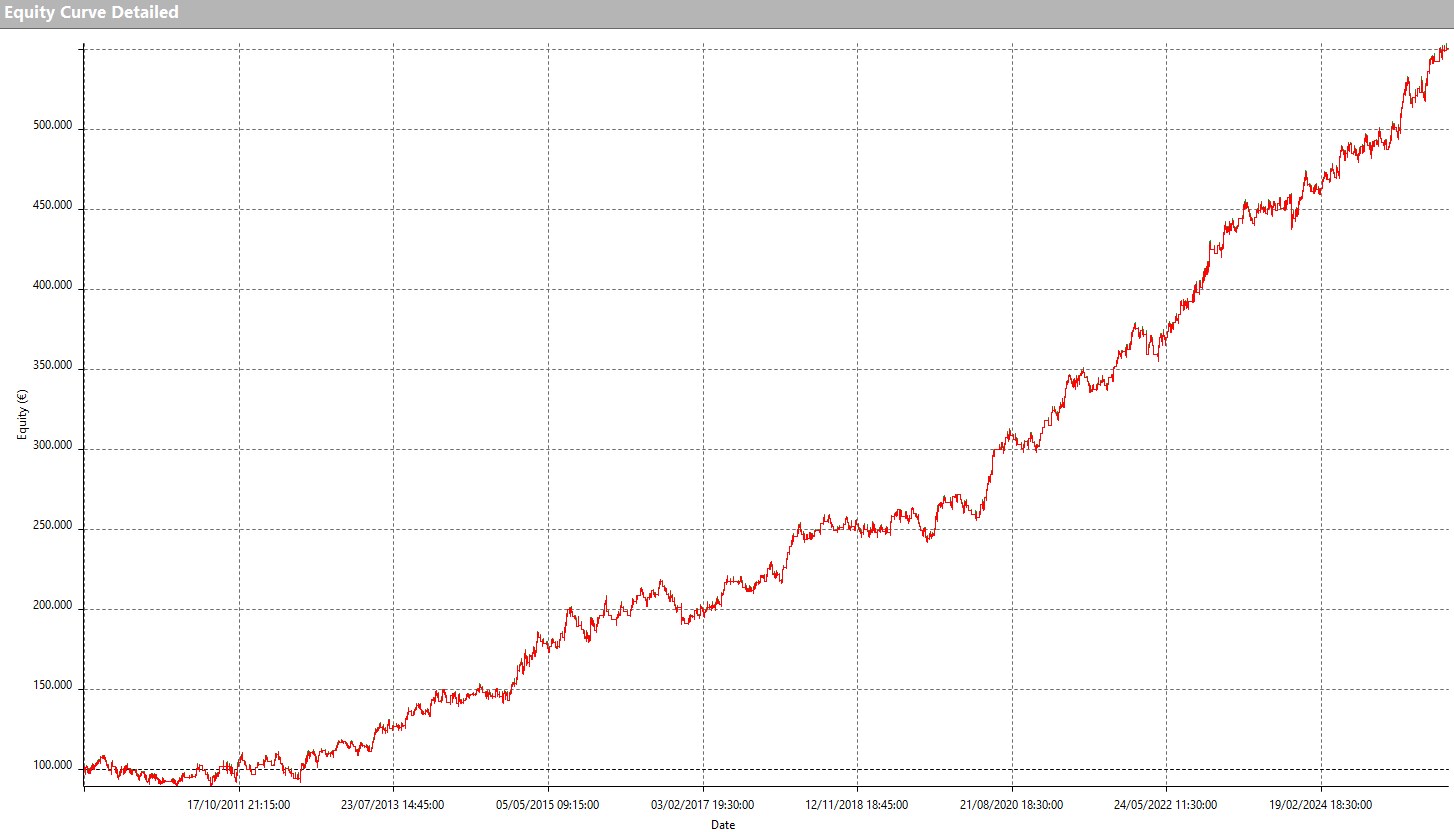
Task: Select the 12/11/2018 18:45:00 date label
Action: (x=857, y=805)
